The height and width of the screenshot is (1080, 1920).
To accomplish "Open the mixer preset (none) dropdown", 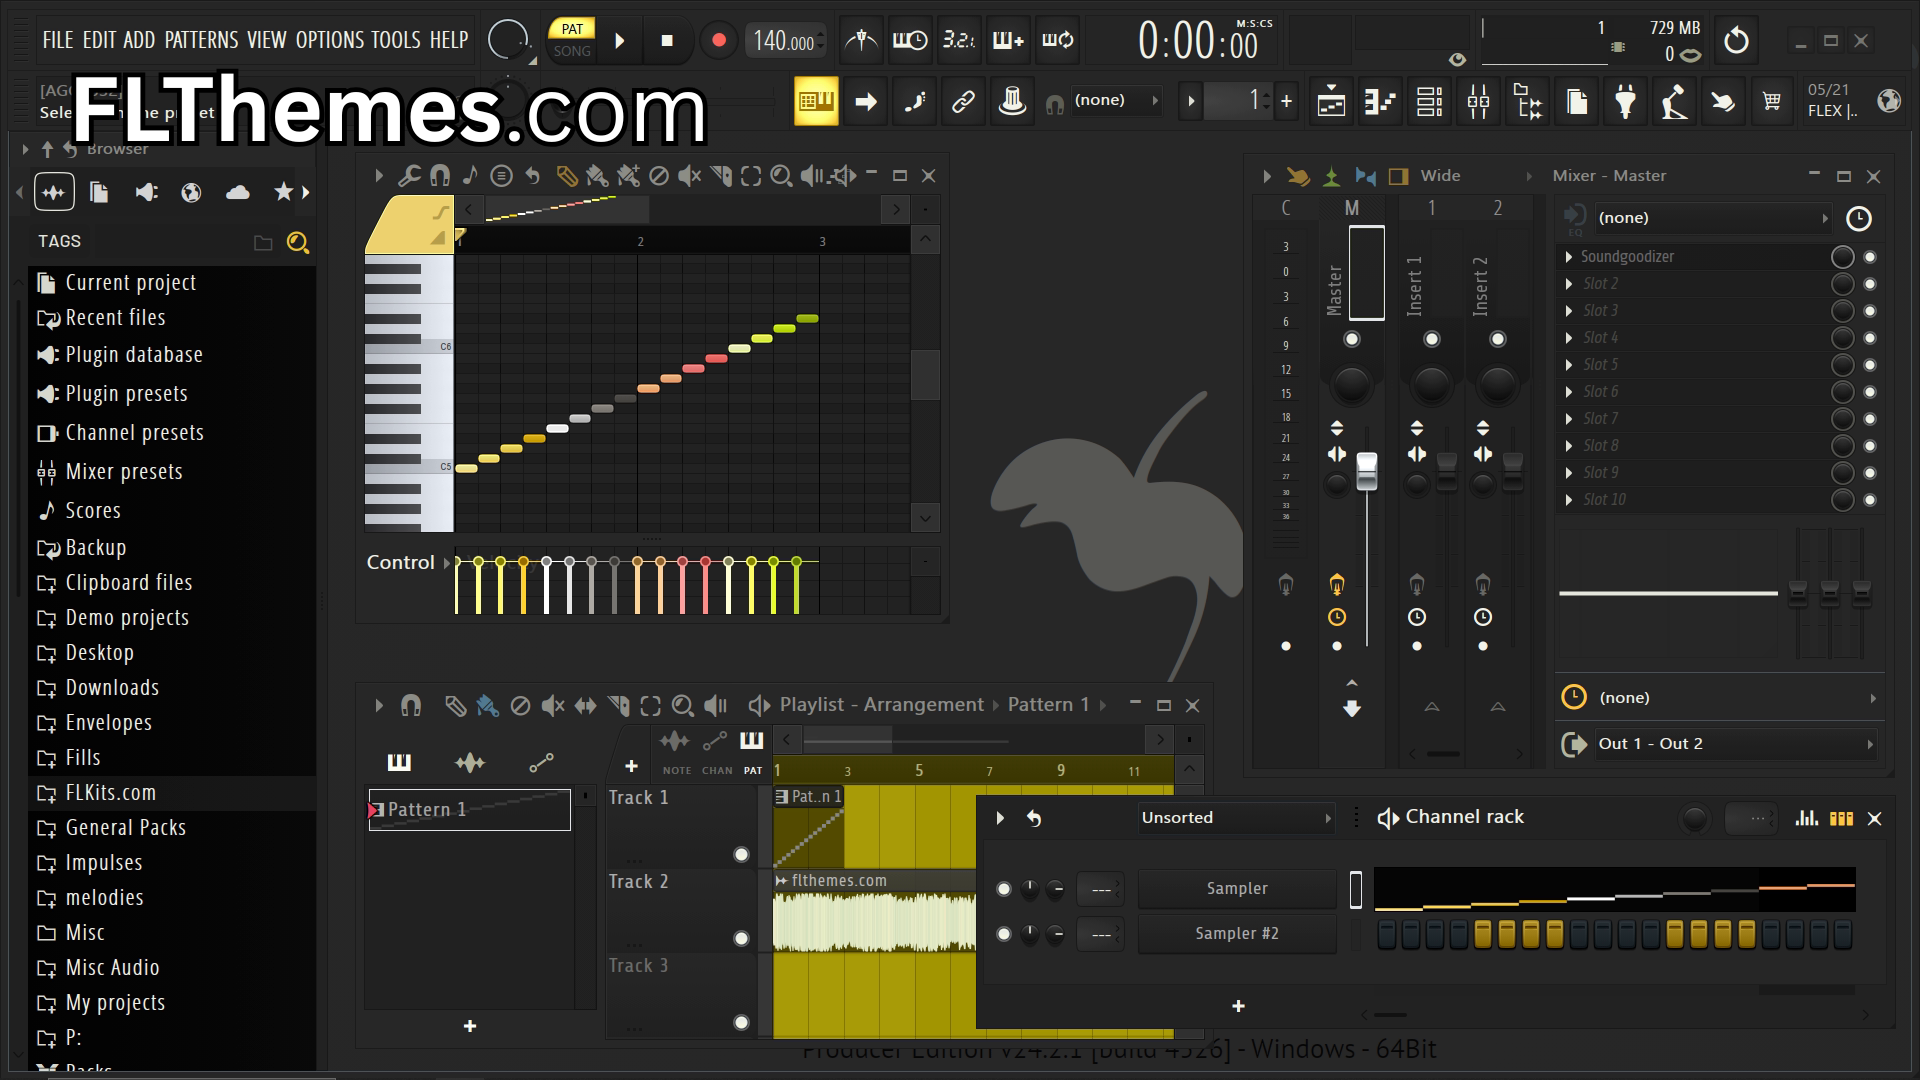I will tap(1712, 218).
